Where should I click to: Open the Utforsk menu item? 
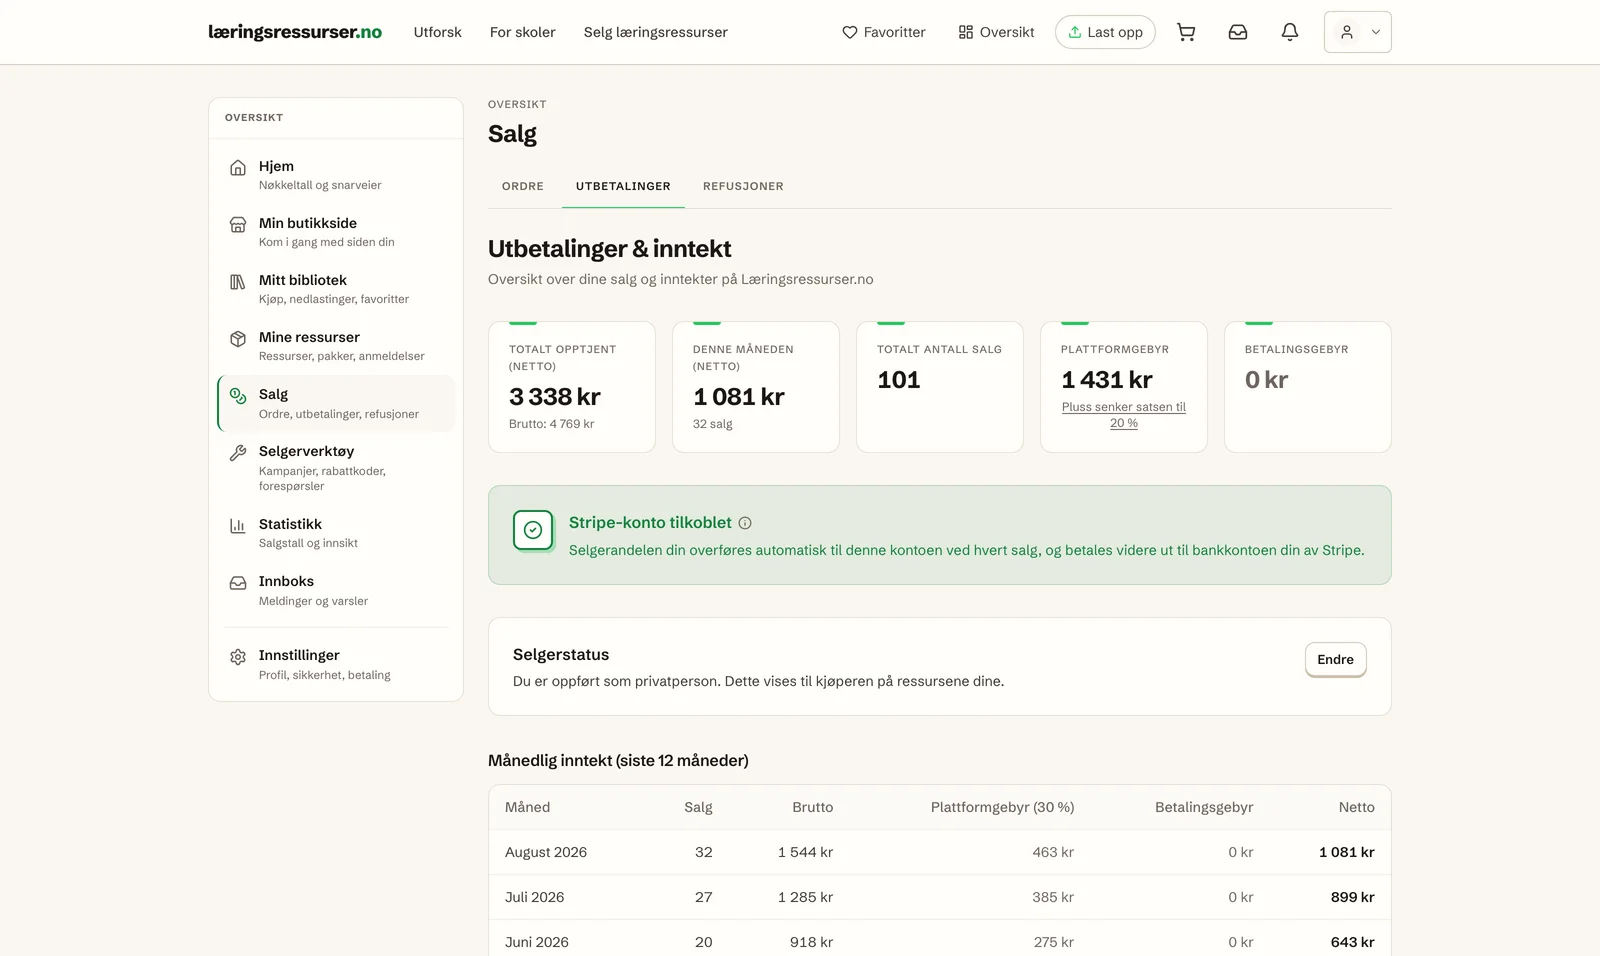[438, 32]
